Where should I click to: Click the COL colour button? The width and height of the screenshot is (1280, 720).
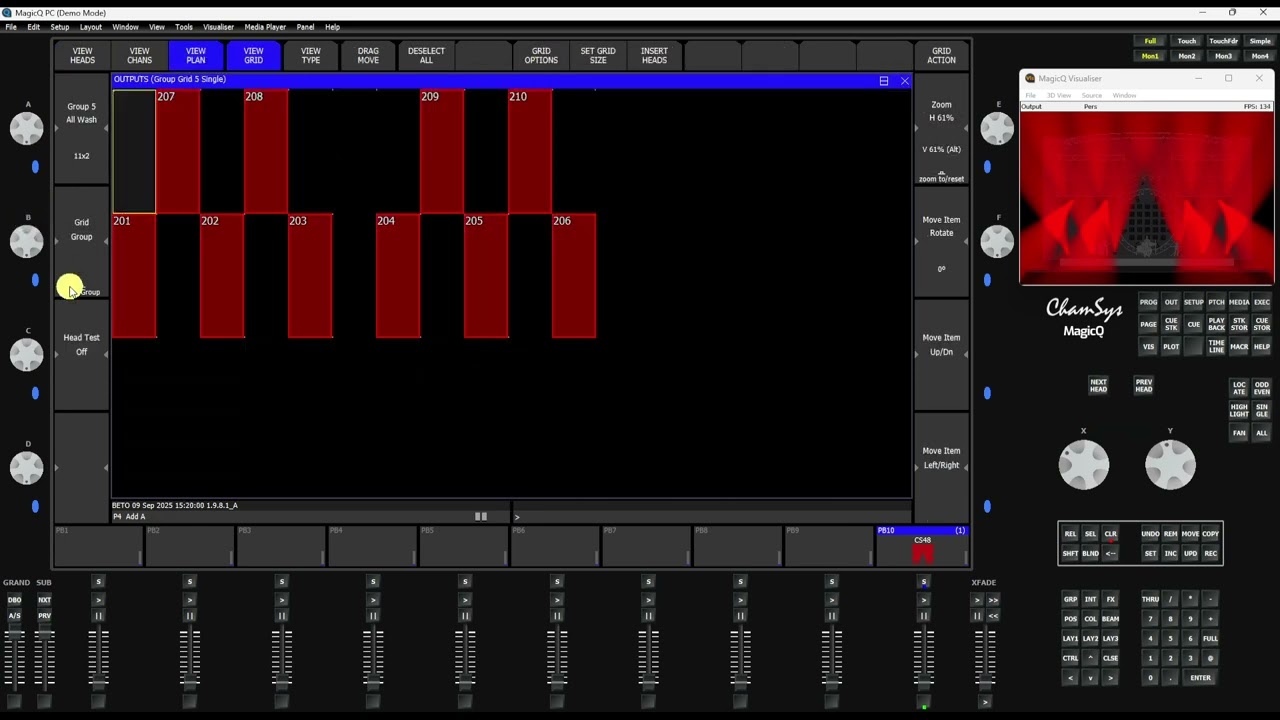pos(1090,619)
